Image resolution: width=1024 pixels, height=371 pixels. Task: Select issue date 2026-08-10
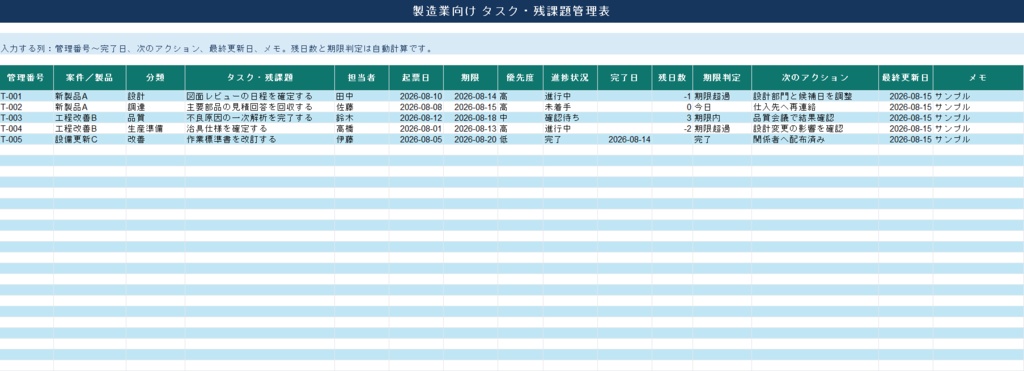[x=416, y=96]
